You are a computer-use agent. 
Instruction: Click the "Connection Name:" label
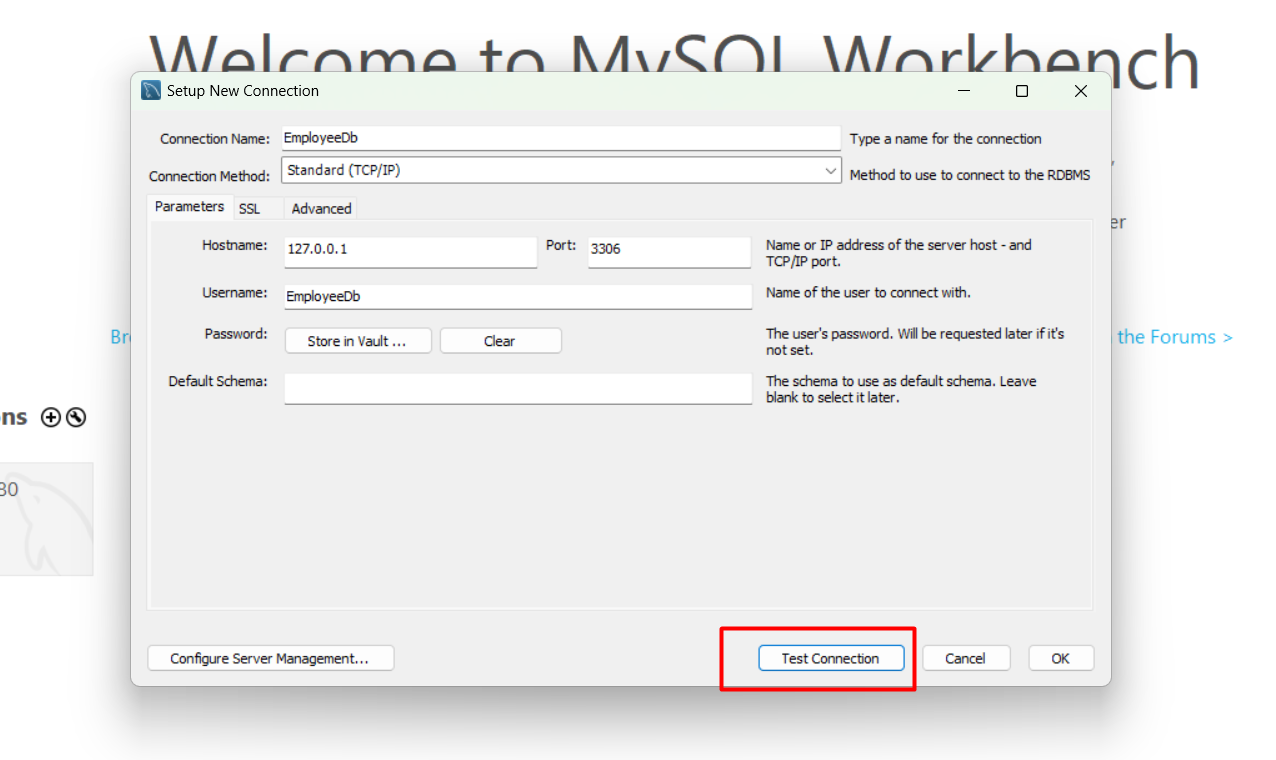(215, 139)
